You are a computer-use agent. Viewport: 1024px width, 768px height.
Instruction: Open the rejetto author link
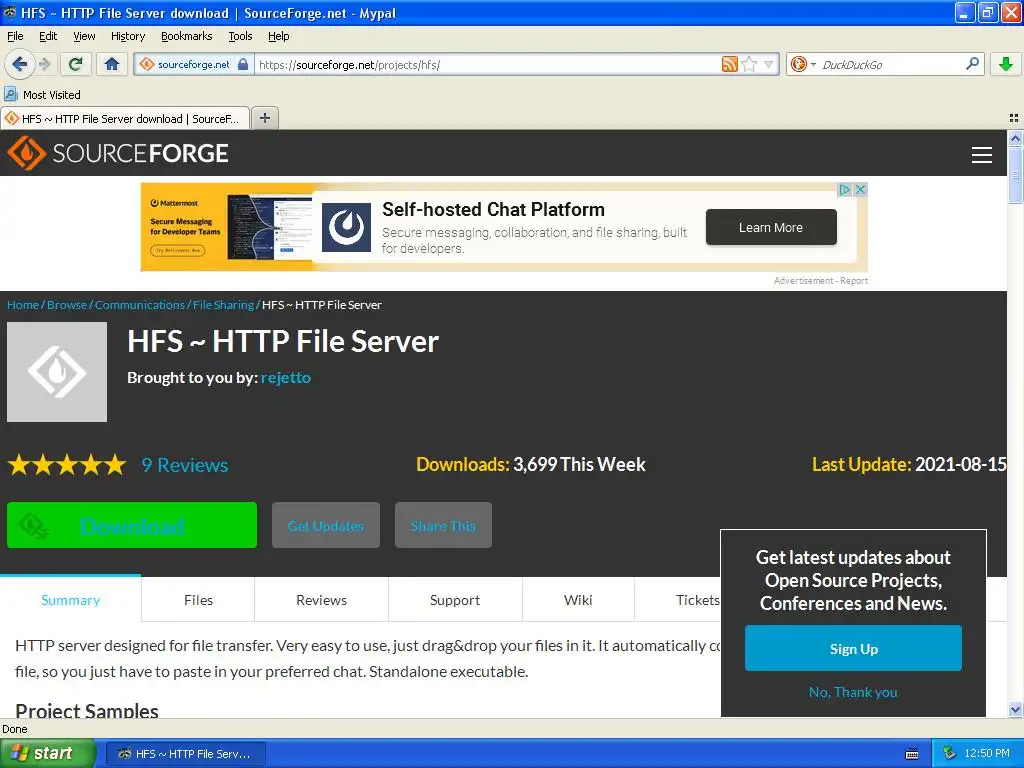pyautogui.click(x=285, y=377)
